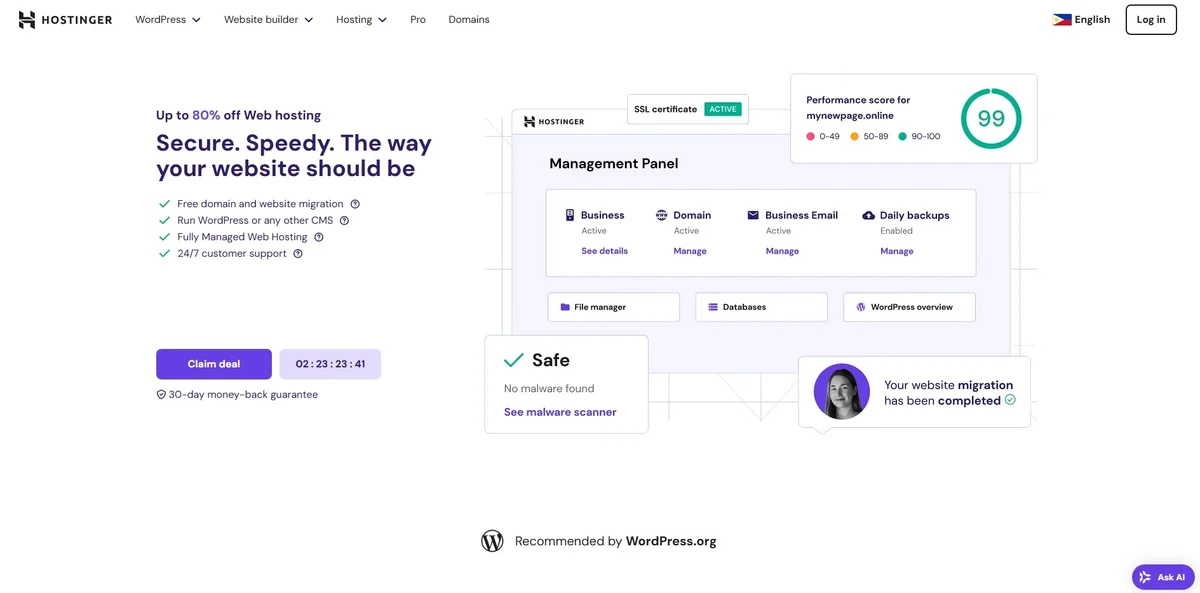Click the green checkmark beside Safe

pos(514,360)
